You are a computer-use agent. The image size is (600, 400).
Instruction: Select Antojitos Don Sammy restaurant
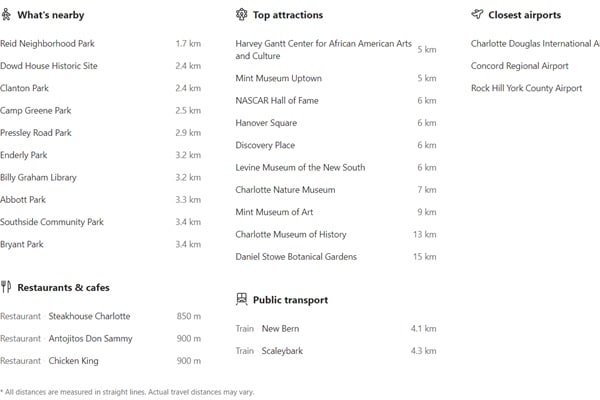(x=90, y=339)
